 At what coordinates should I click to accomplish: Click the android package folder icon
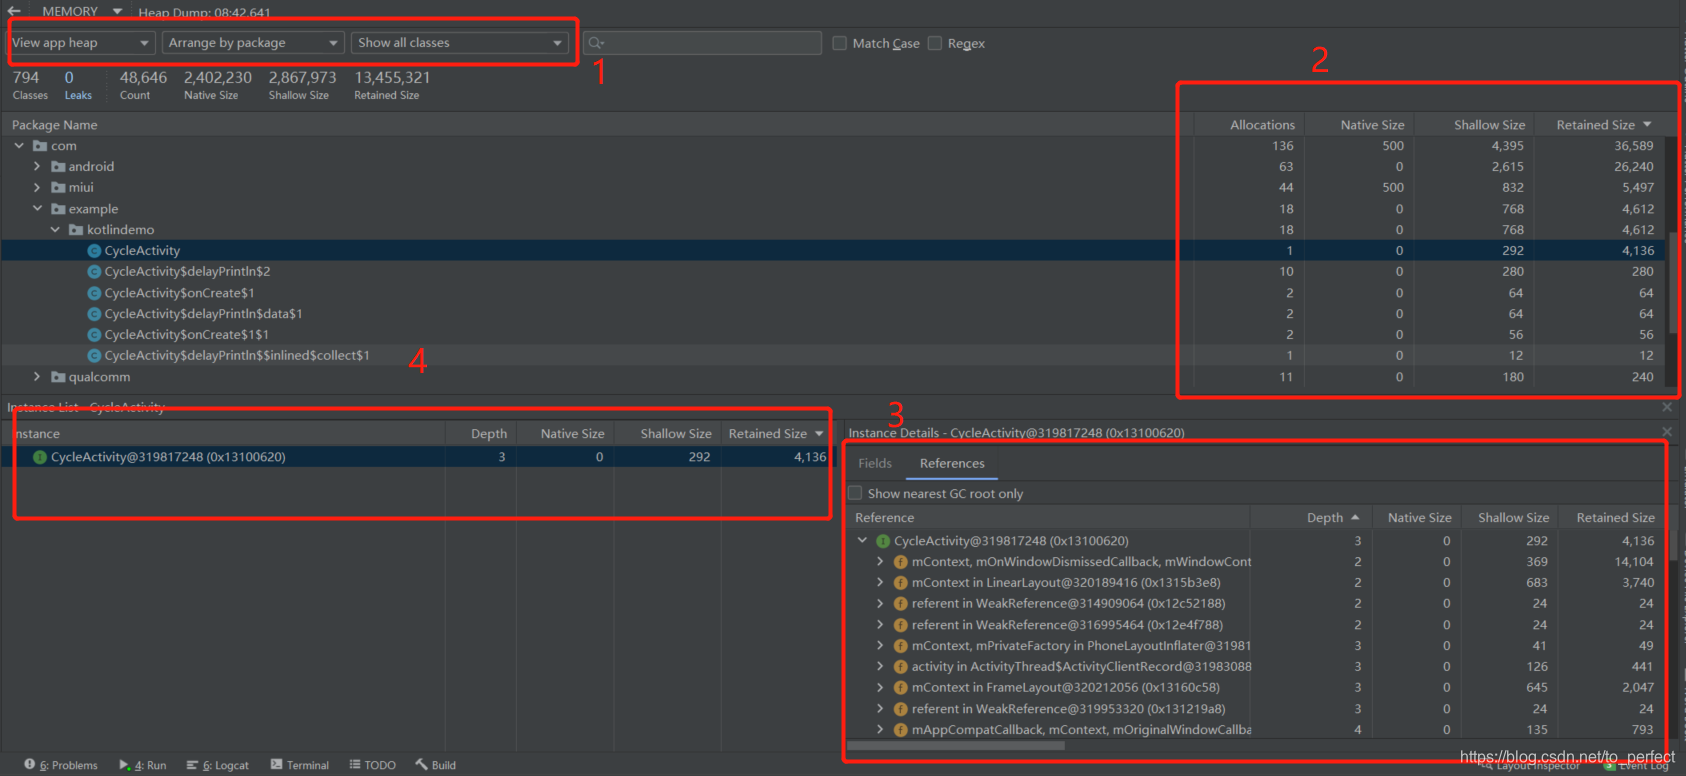coord(58,167)
